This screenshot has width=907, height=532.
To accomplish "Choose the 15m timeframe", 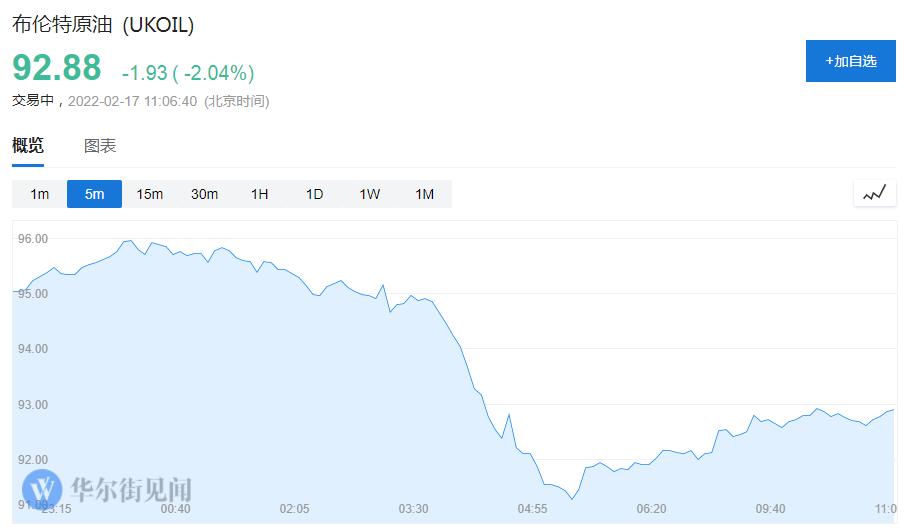I will (149, 194).
